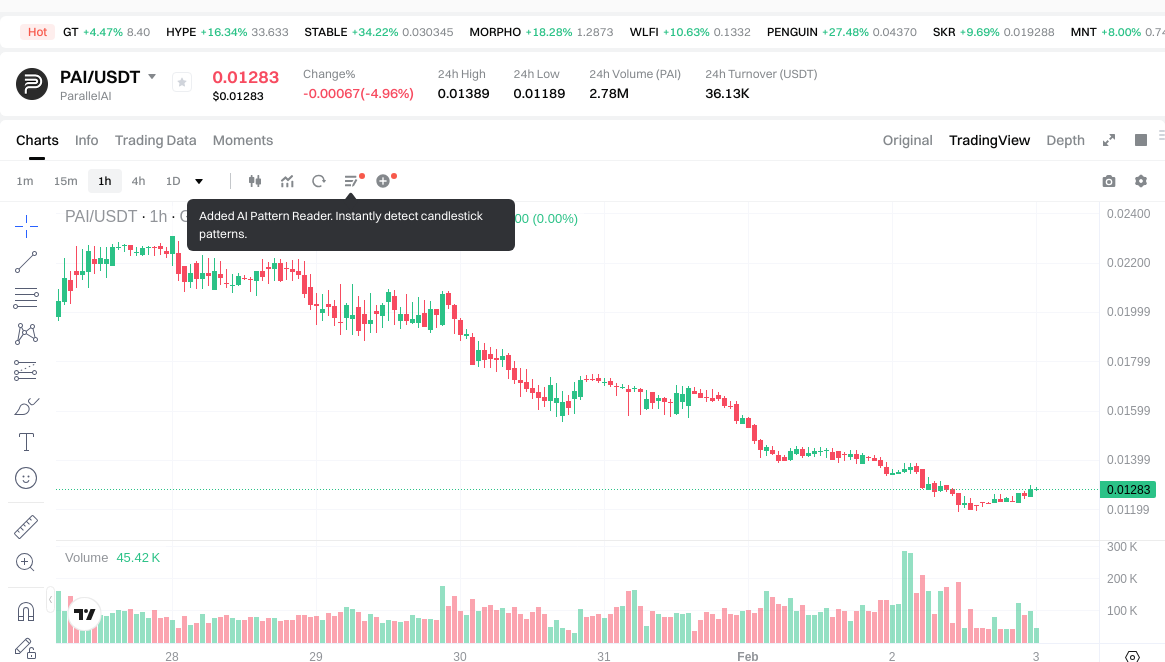Toggle lock all drawing tools
Viewport: 1165px width, 662px height.
click(26, 647)
